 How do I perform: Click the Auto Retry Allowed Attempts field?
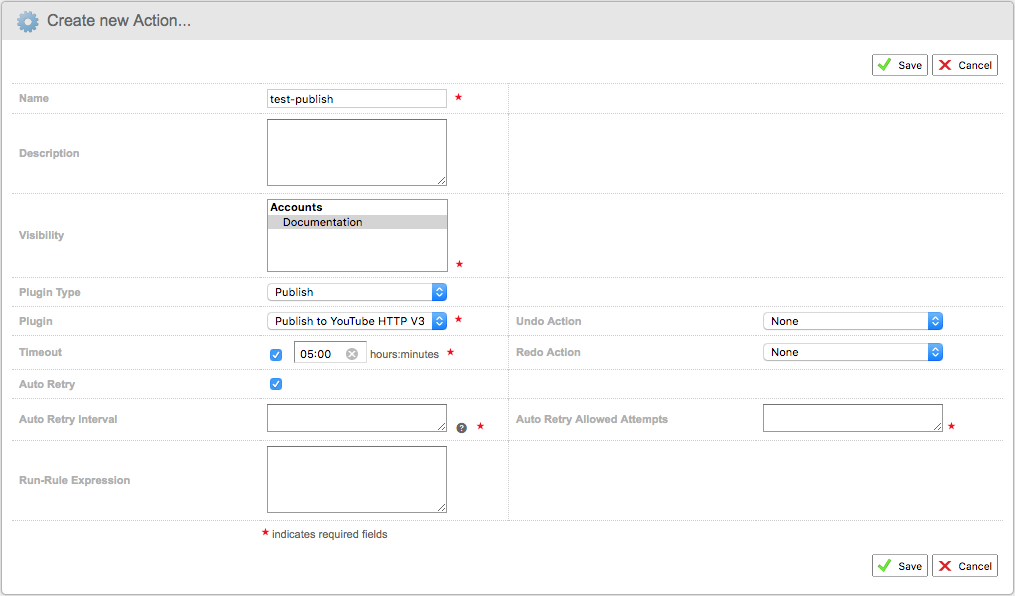click(x=852, y=417)
